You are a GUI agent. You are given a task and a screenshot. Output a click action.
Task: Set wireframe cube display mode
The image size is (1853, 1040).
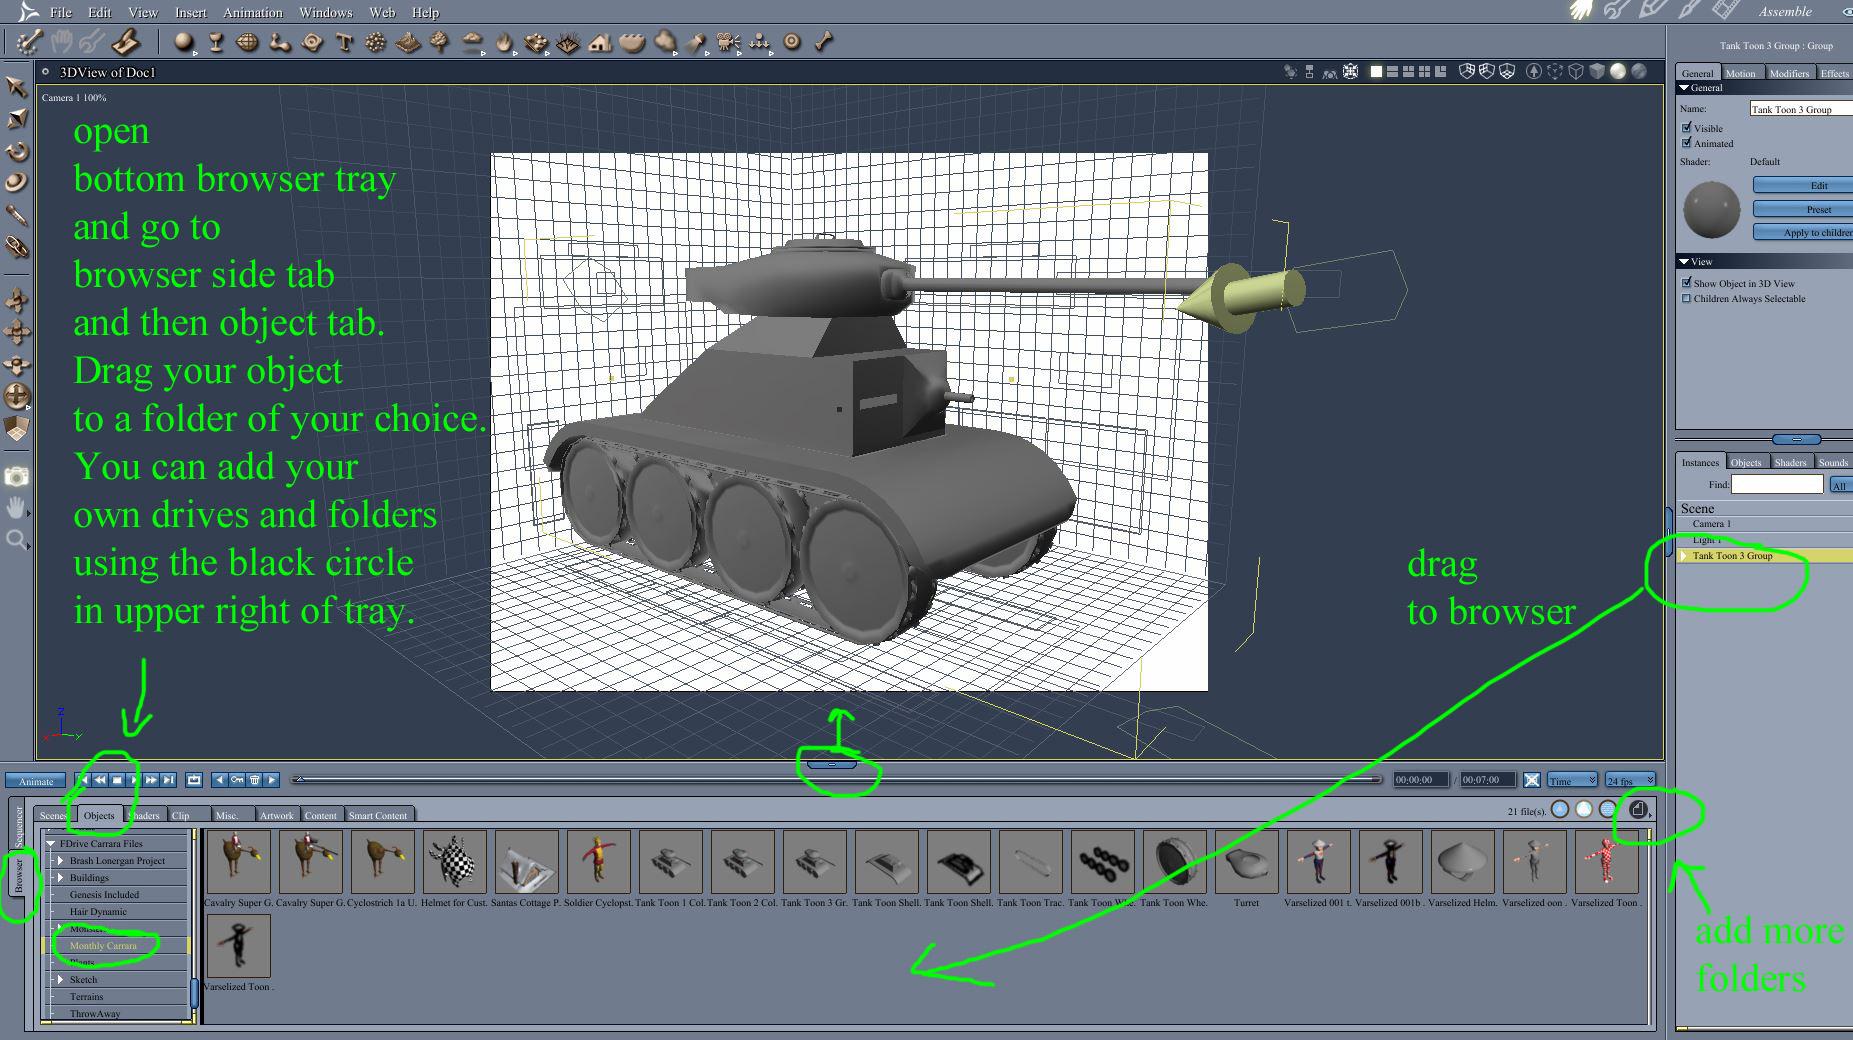pyautogui.click(x=1575, y=72)
